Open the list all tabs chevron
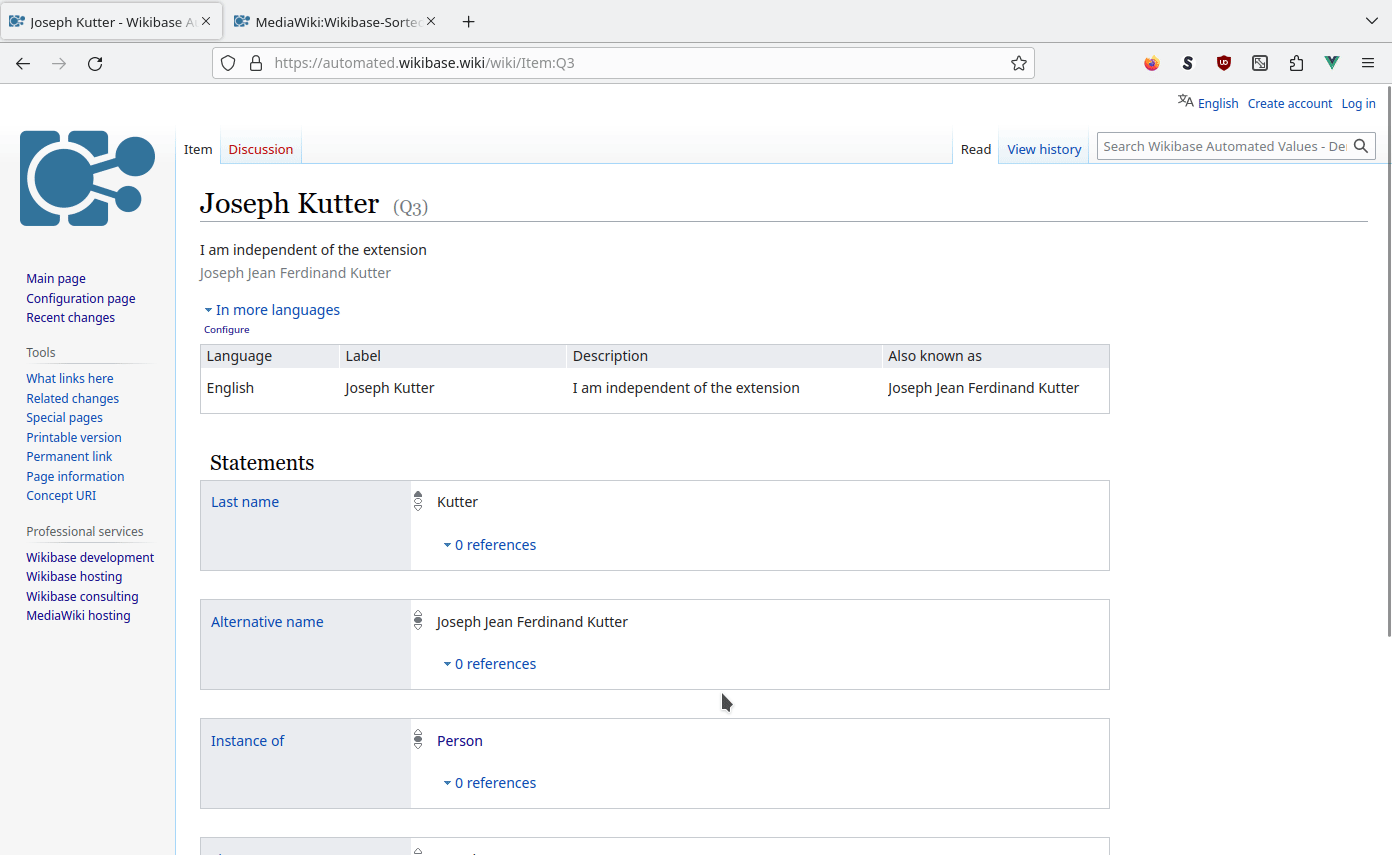Viewport: 1392px width, 855px height. (1371, 20)
